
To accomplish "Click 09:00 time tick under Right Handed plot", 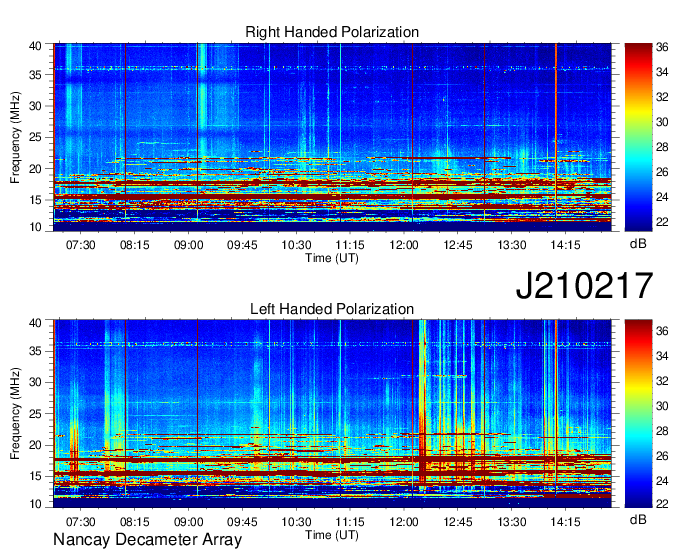I will [x=189, y=245].
